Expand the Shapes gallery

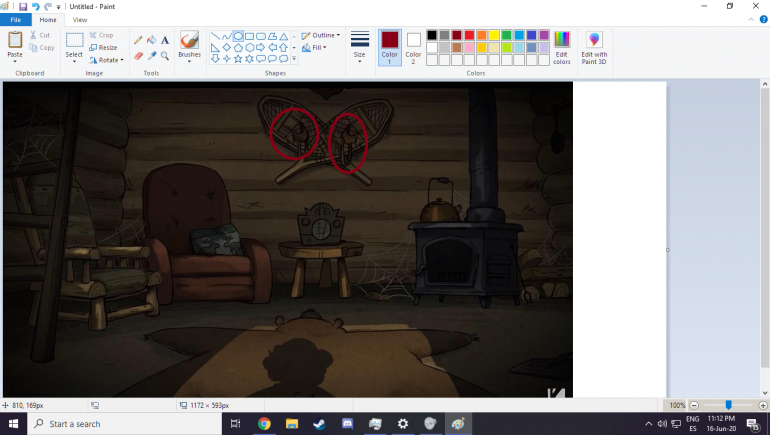point(294,59)
